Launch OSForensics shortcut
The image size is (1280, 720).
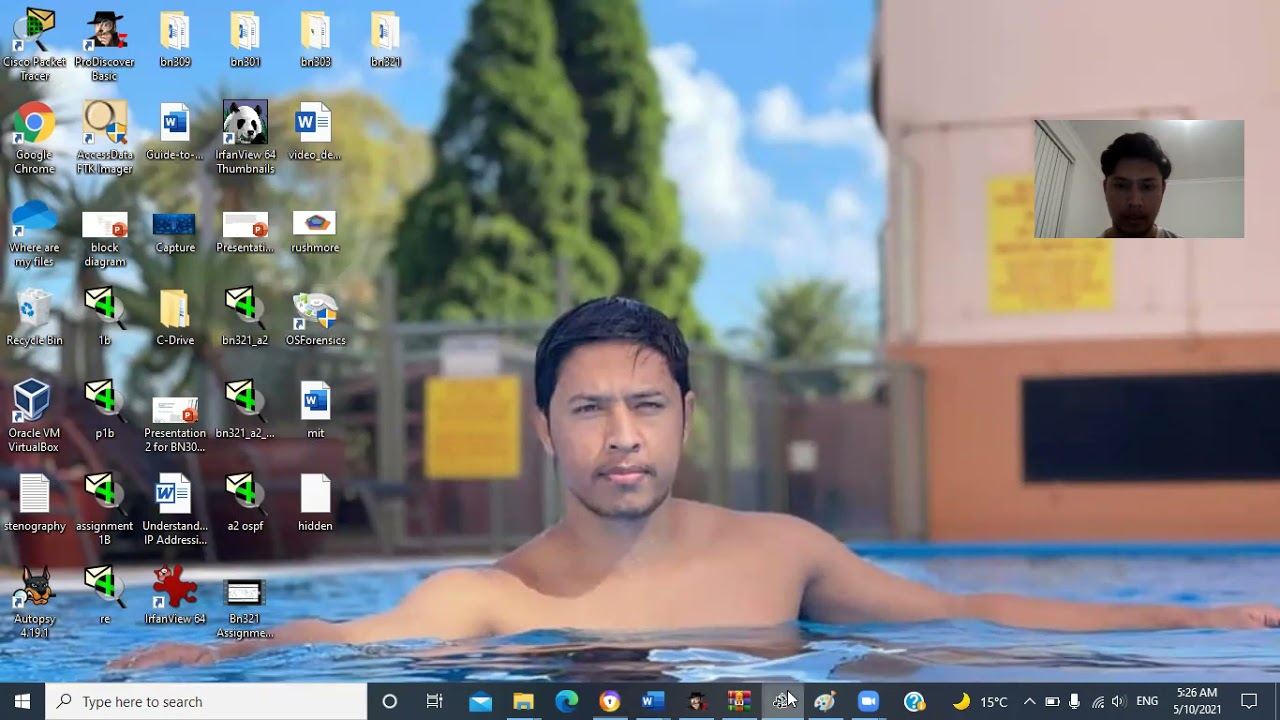tap(315, 317)
